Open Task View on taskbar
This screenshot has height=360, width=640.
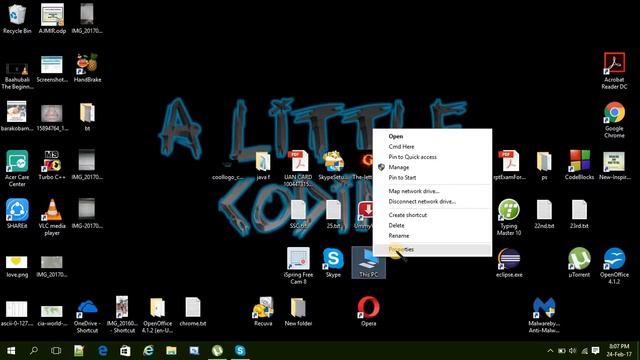point(56,351)
